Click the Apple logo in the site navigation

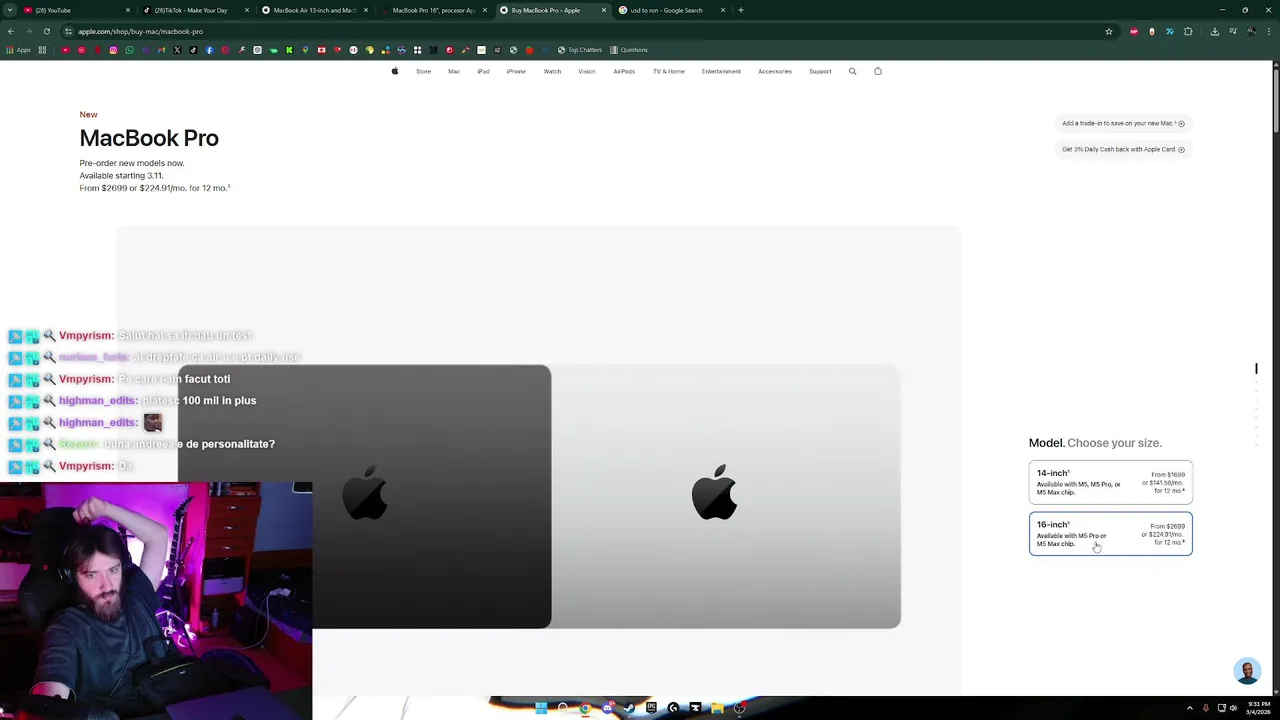[394, 71]
